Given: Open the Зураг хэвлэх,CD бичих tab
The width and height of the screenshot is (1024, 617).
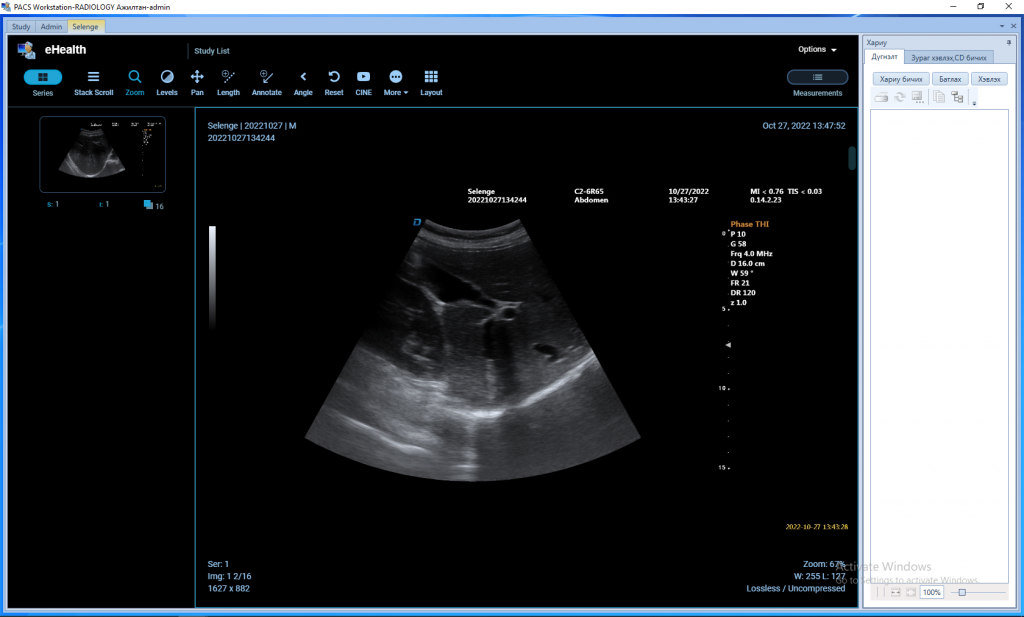Looking at the screenshot, I should tap(948, 57).
